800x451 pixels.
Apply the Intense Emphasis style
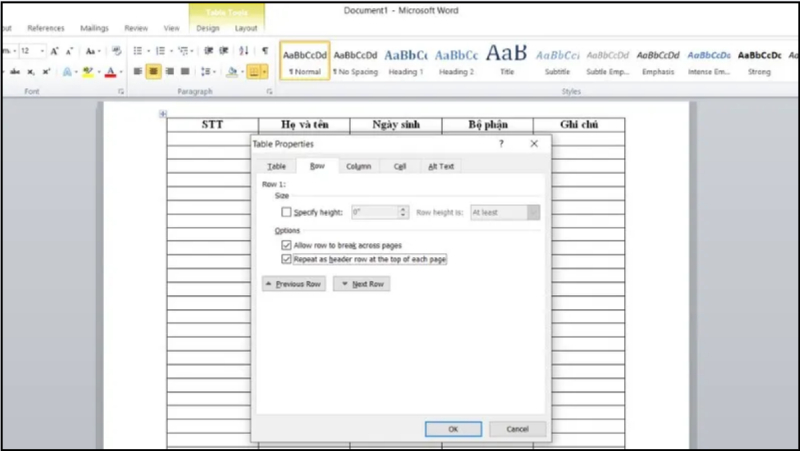click(709, 61)
